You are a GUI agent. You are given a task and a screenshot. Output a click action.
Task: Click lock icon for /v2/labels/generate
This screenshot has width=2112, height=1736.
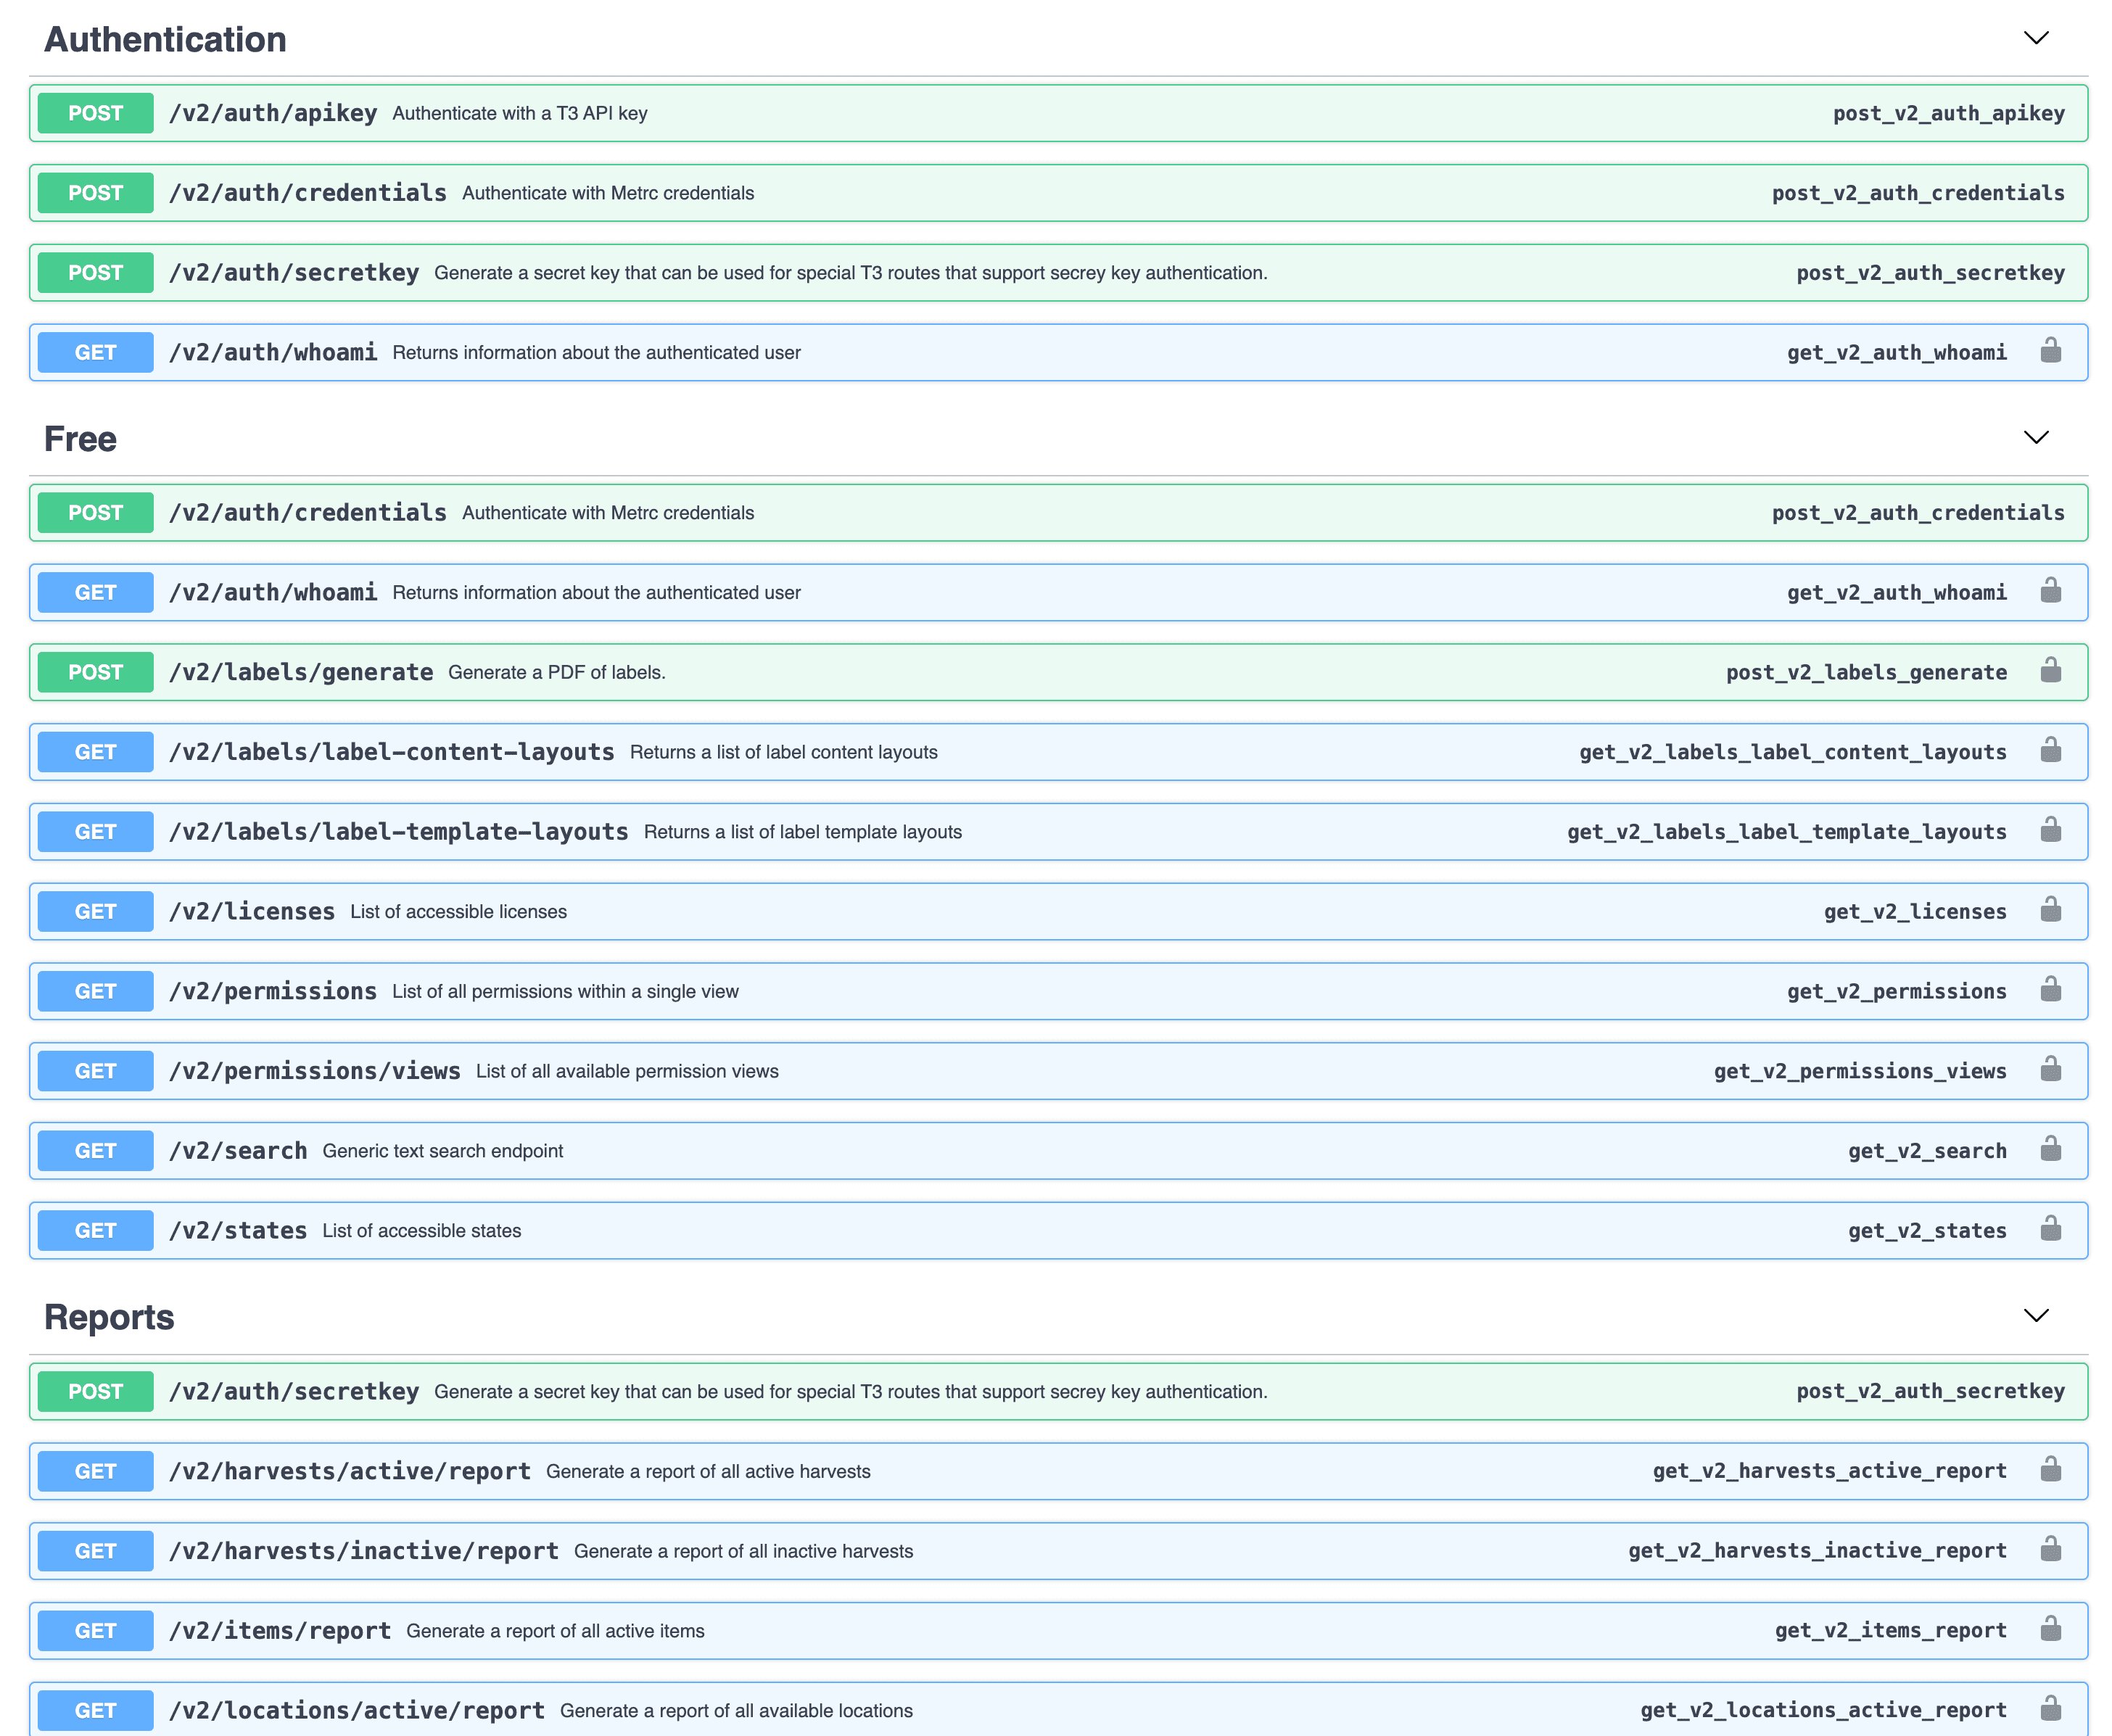point(2050,671)
